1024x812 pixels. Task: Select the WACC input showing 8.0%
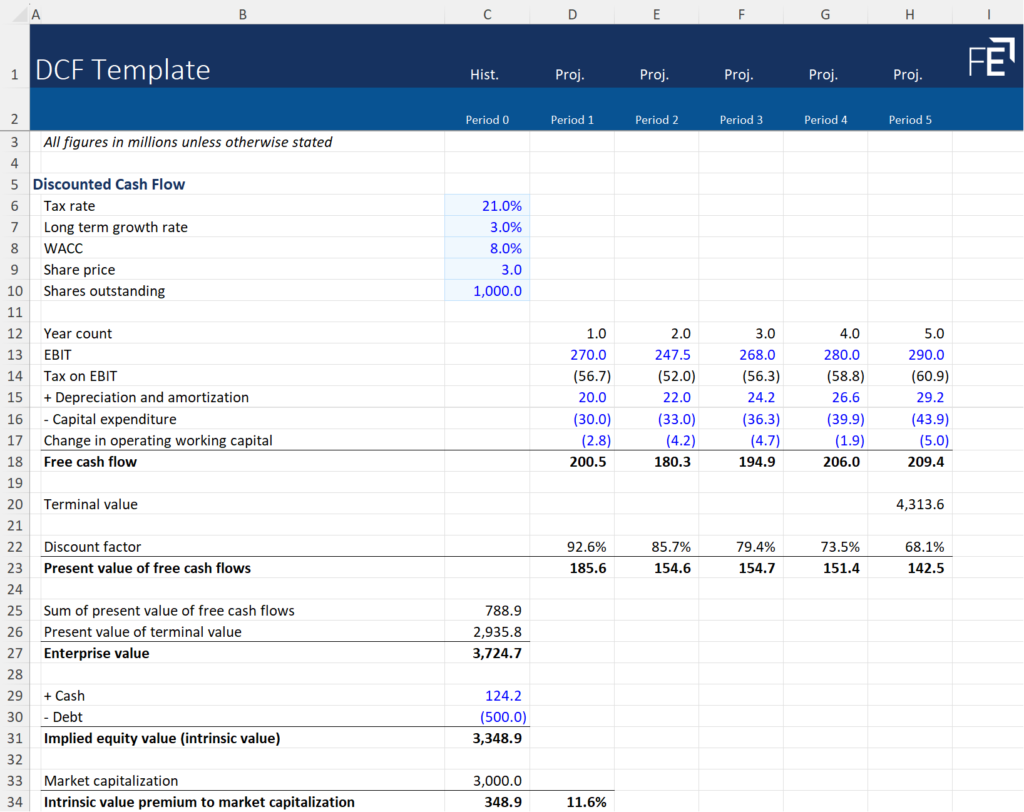pos(487,248)
